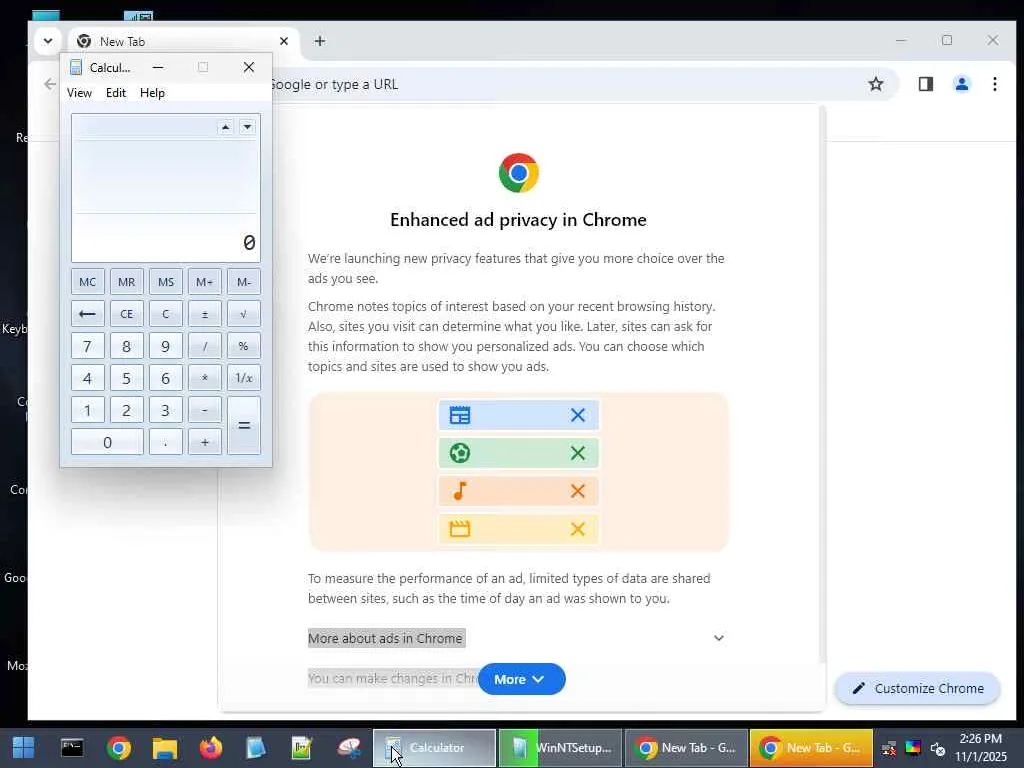
Task: Click the muted volume tray icon
Action: [938, 748]
